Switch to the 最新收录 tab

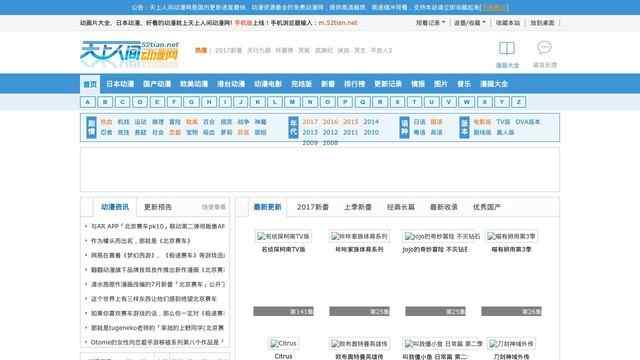coord(444,207)
